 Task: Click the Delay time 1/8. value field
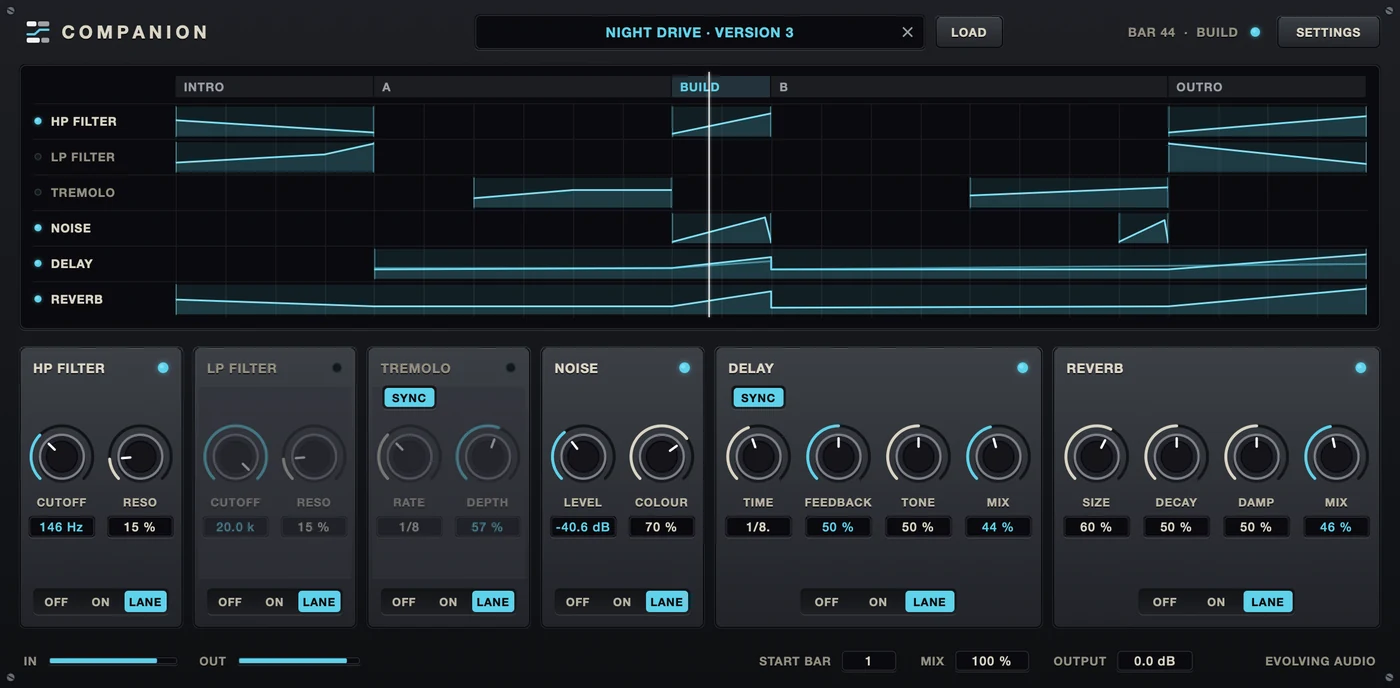coord(758,527)
